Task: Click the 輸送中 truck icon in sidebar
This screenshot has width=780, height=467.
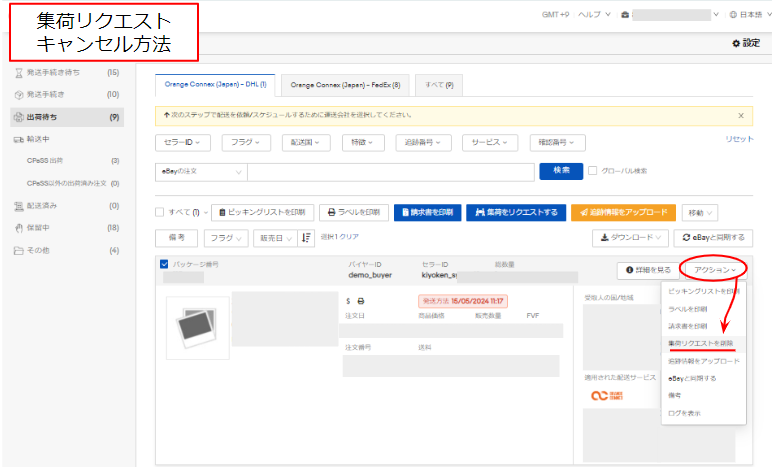Action: (x=18, y=139)
